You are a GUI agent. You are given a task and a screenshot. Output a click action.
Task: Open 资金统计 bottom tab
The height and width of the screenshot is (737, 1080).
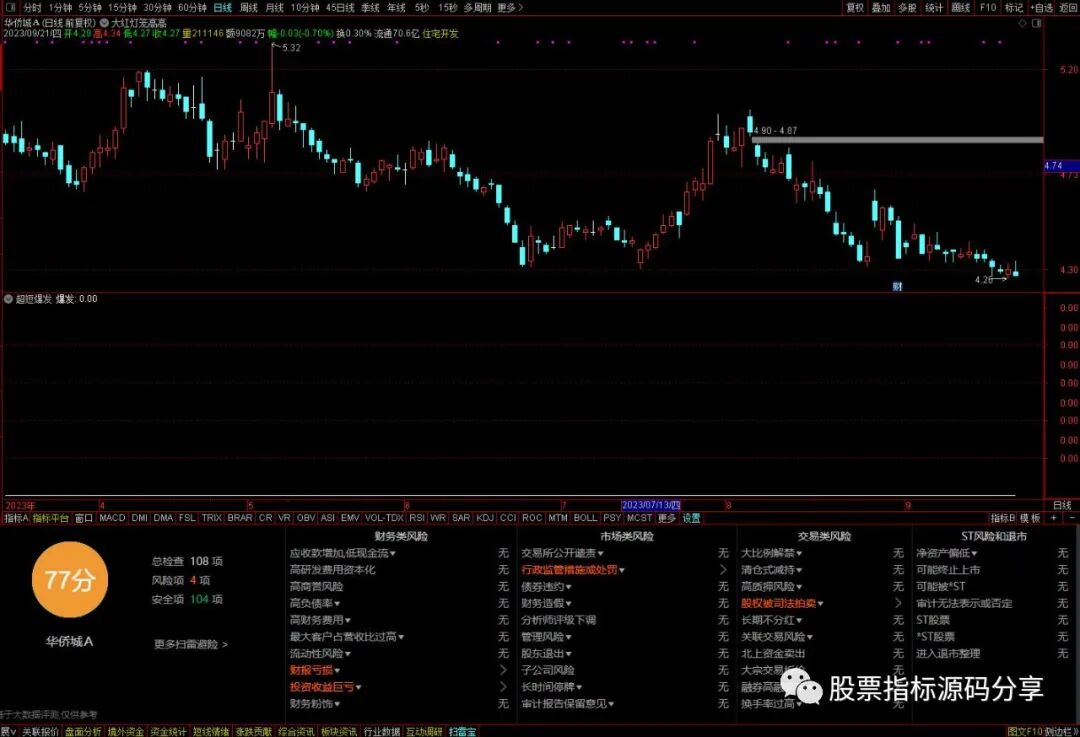pos(169,731)
